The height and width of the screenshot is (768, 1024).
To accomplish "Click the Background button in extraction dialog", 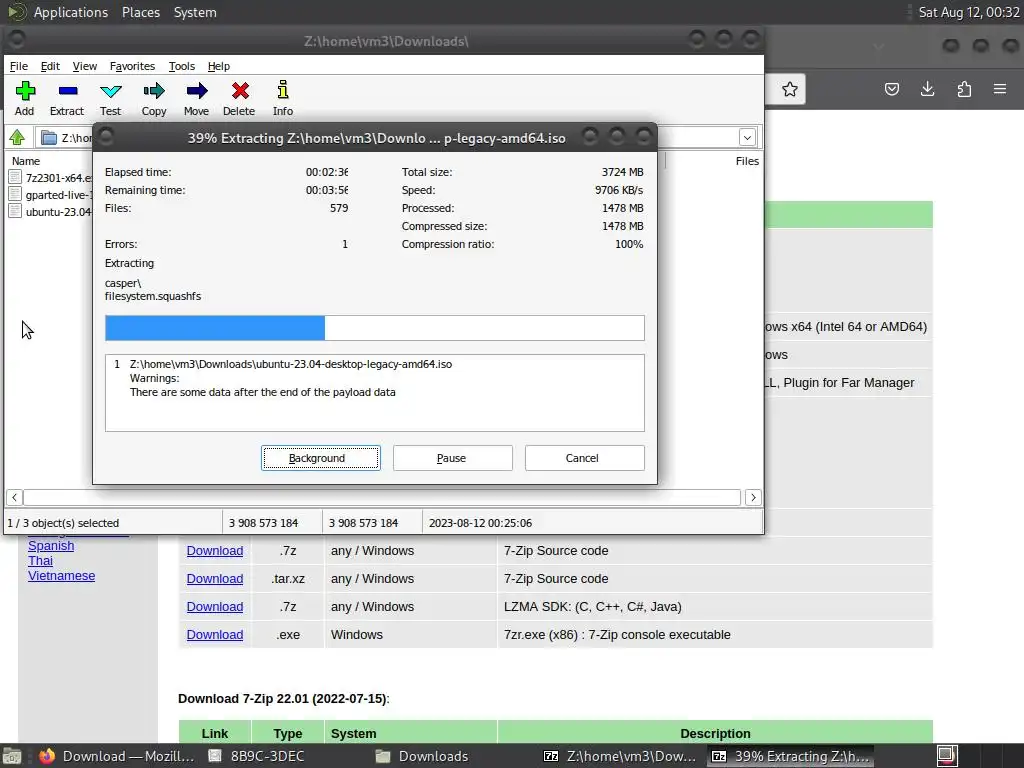I will [321, 458].
